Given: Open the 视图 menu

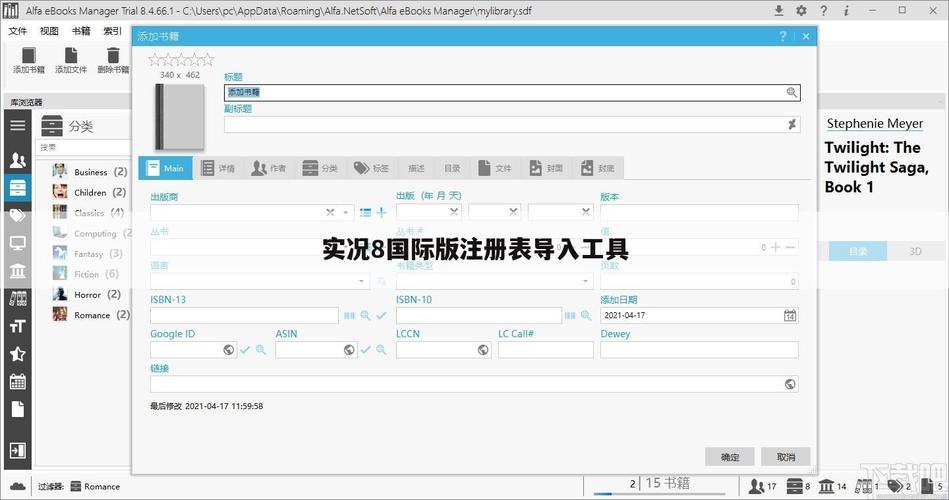Looking at the screenshot, I should click(x=49, y=31).
